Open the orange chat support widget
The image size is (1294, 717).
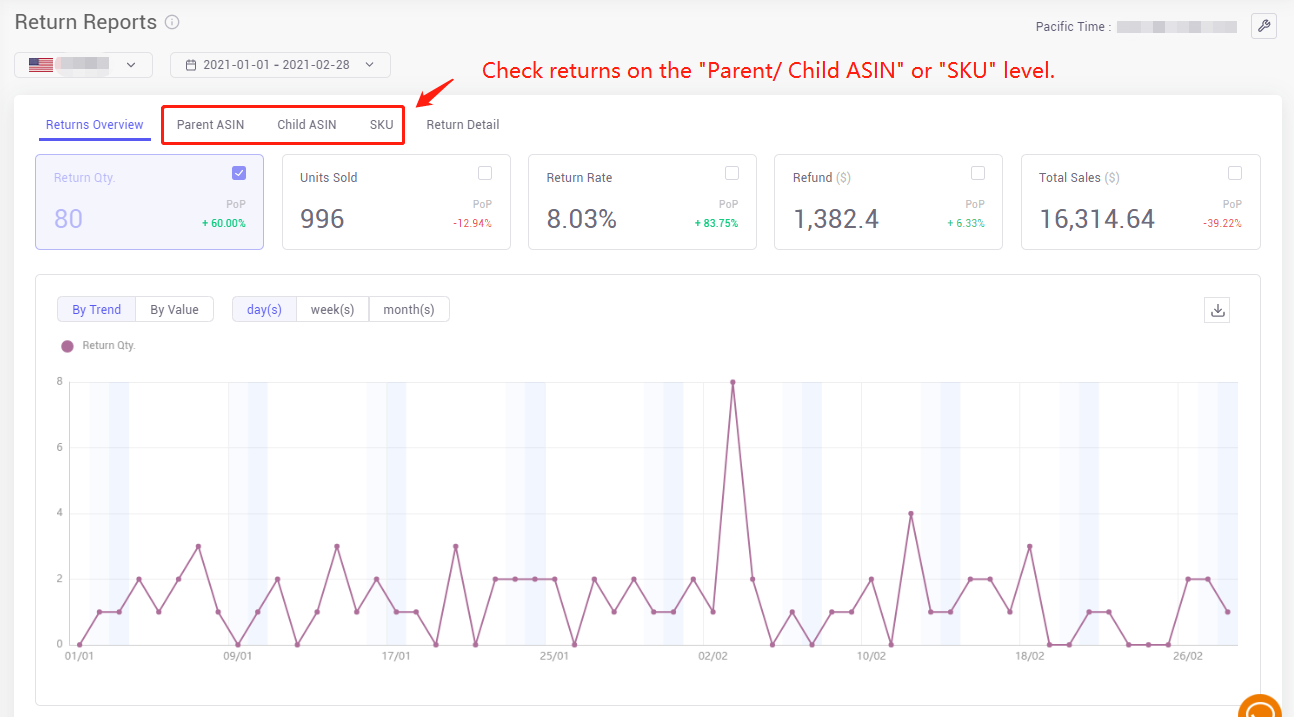coord(1261,707)
